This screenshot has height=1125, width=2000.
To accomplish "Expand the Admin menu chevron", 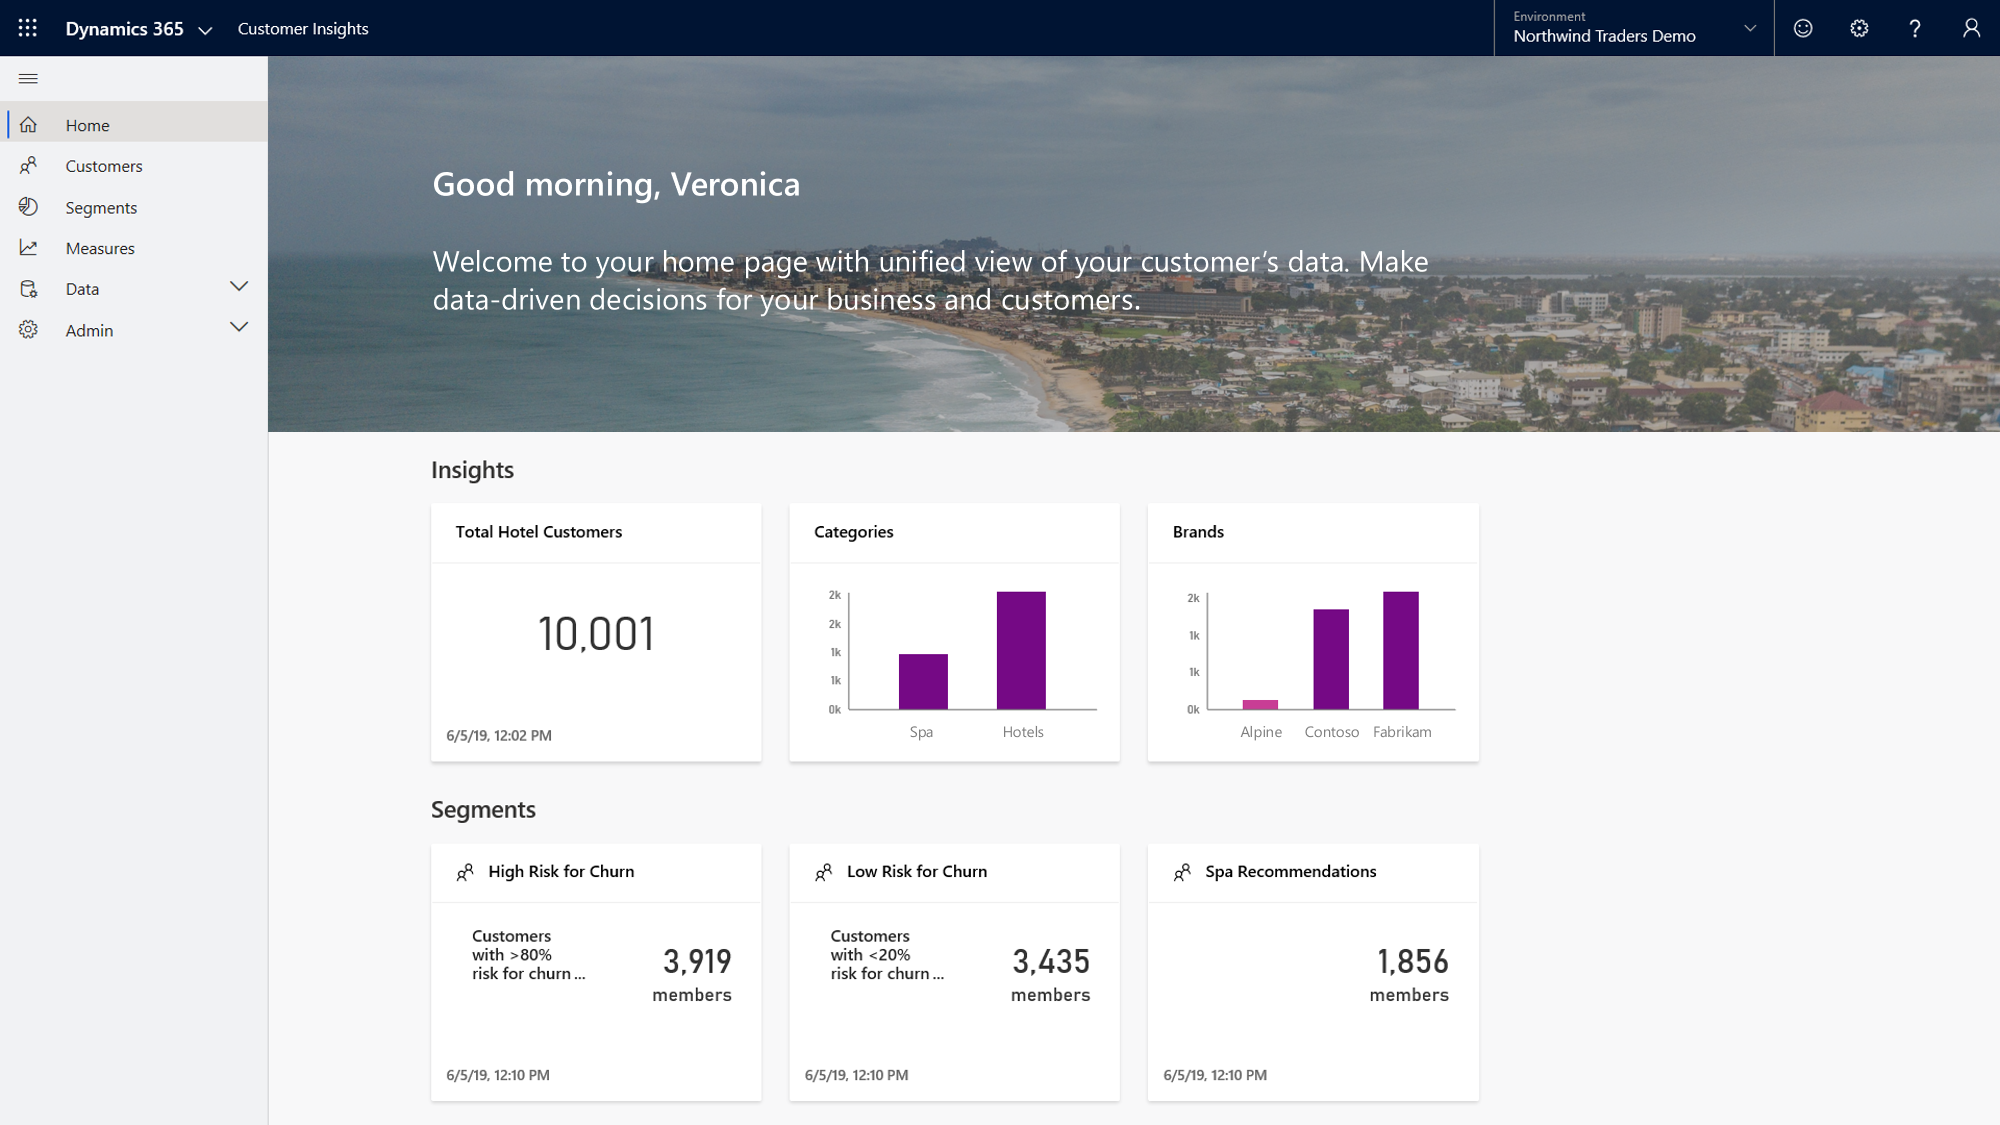I will (239, 327).
